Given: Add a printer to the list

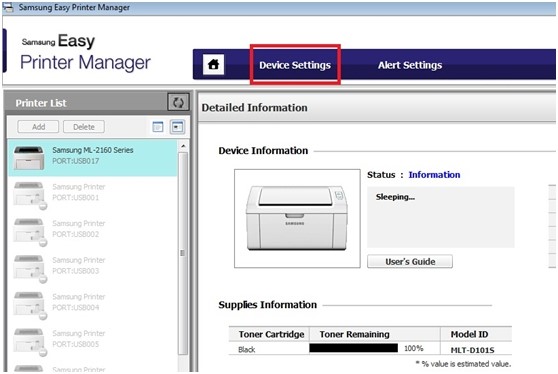Looking at the screenshot, I should [38, 127].
